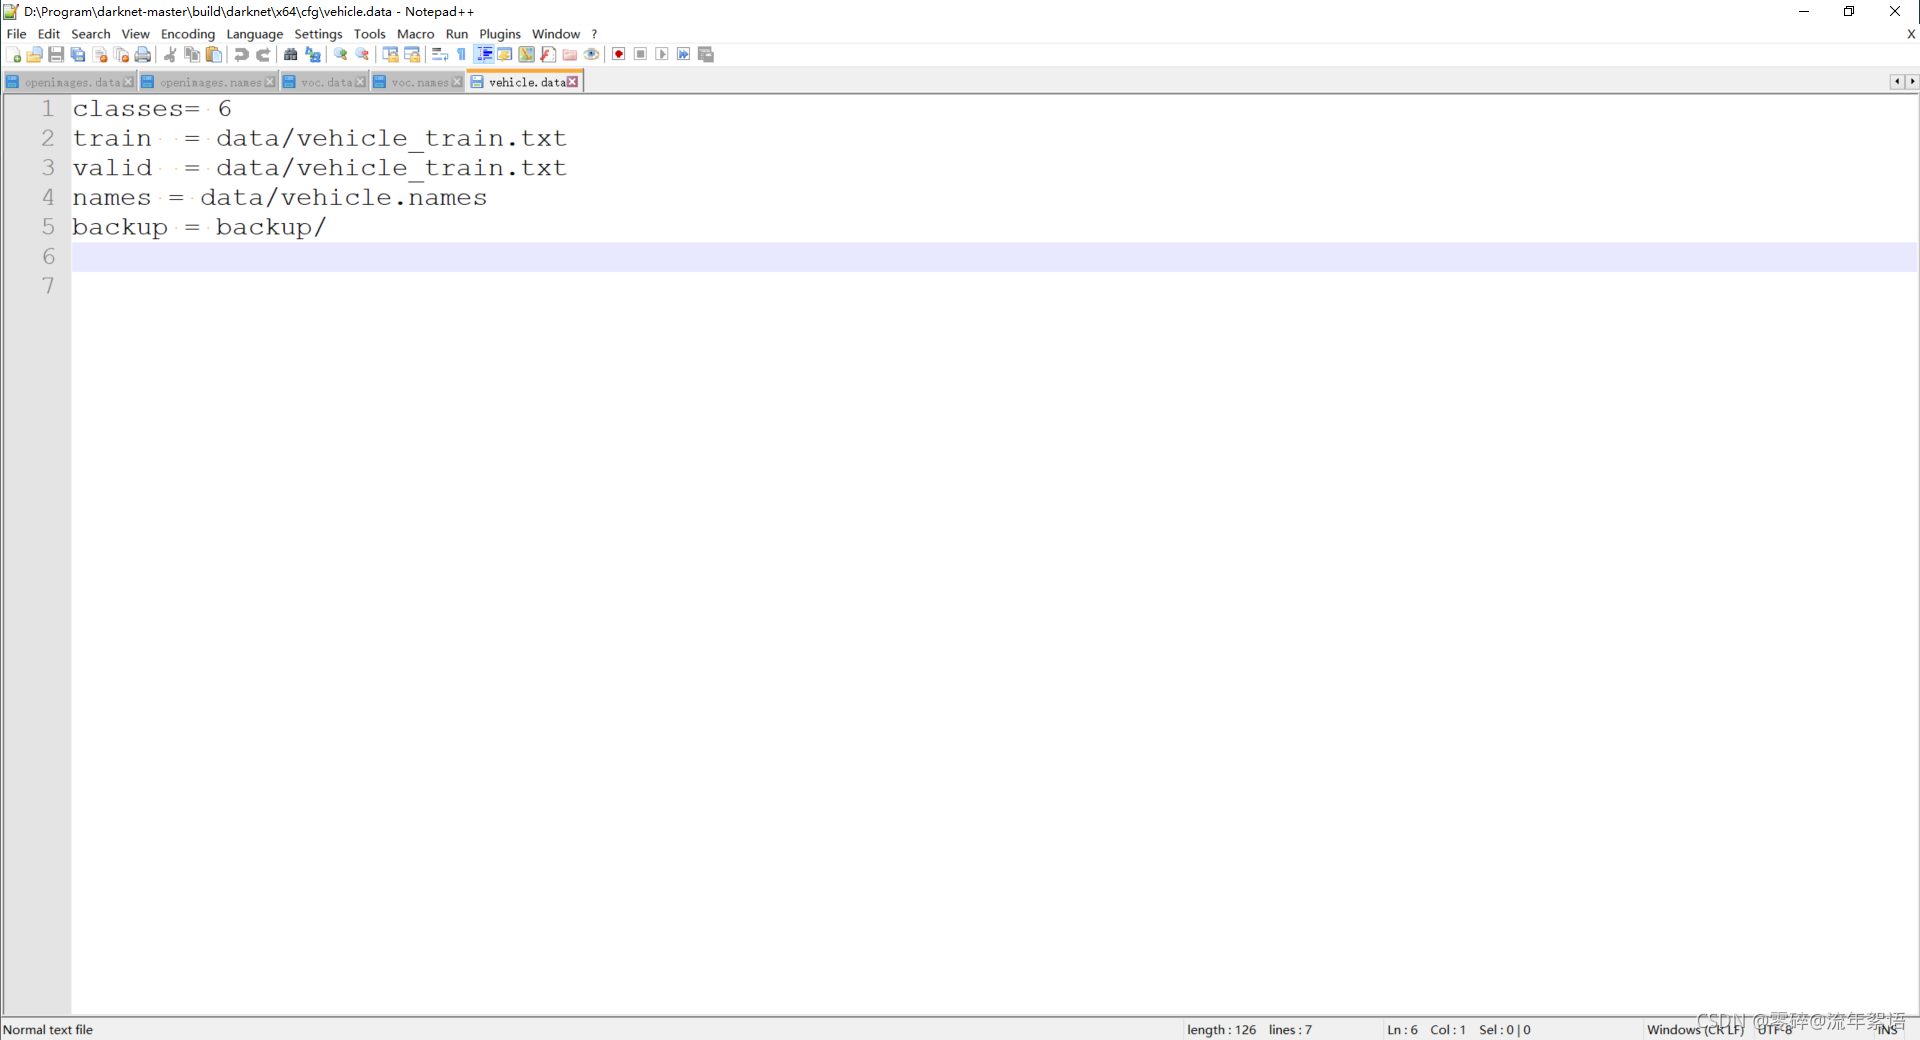1920x1040 pixels.
Task: Click the Normal text file status field
Action: [x=48, y=1029]
